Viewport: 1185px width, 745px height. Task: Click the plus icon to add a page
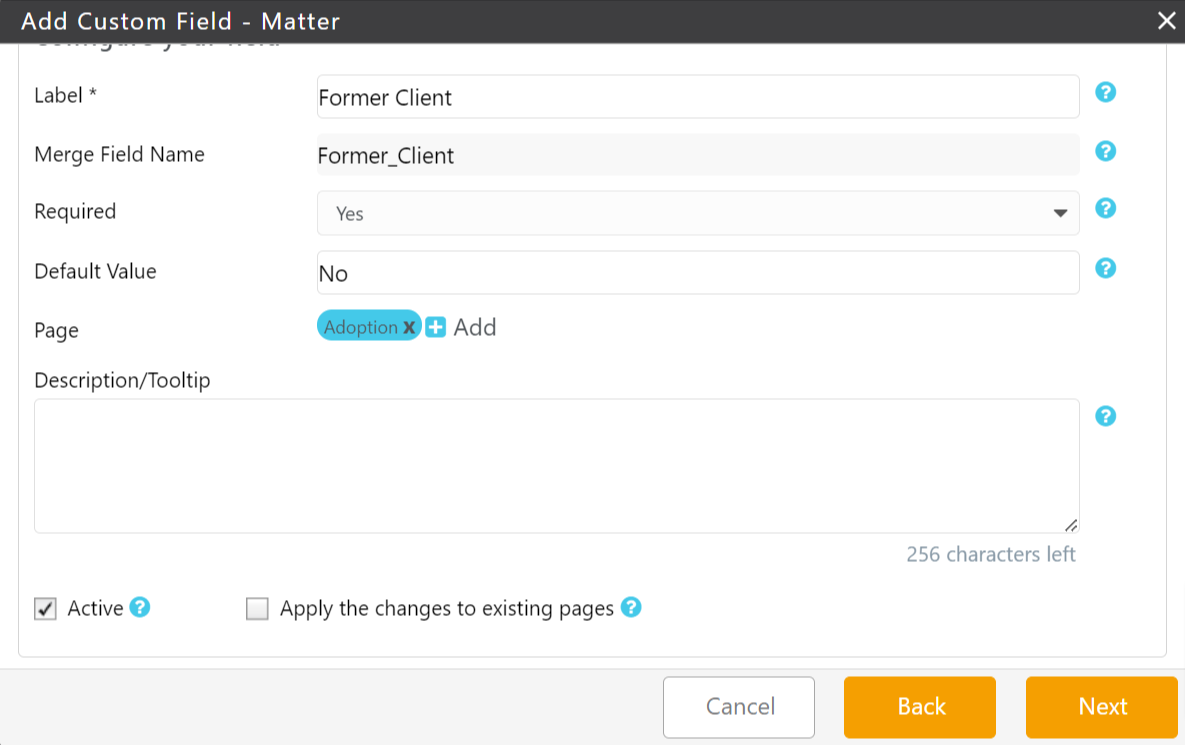435,327
